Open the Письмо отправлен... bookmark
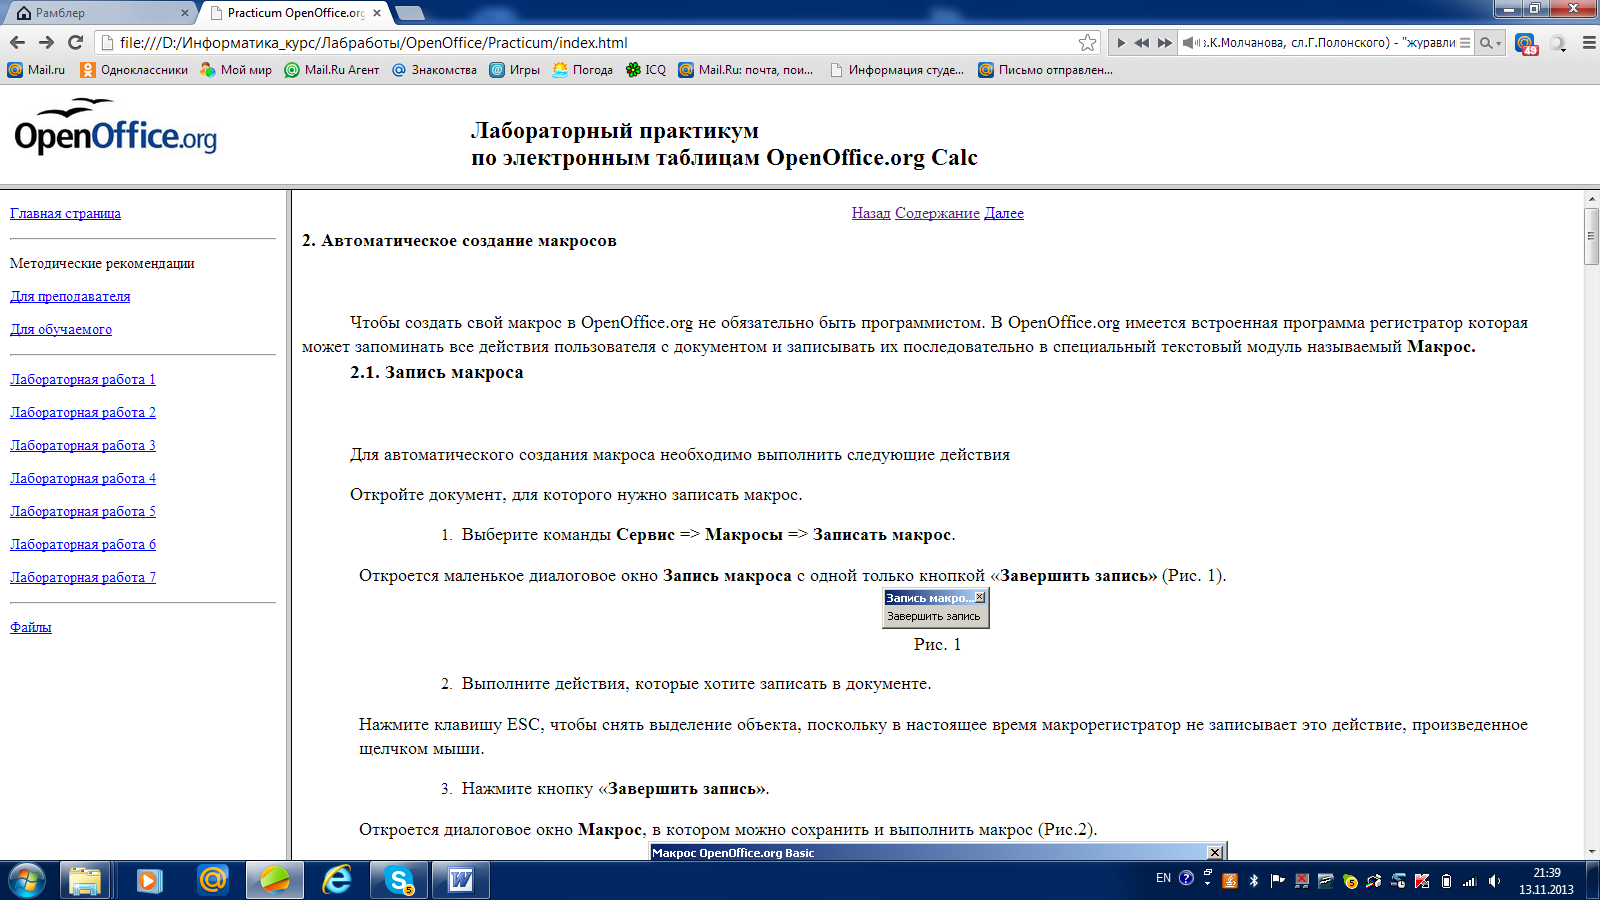 click(1045, 70)
